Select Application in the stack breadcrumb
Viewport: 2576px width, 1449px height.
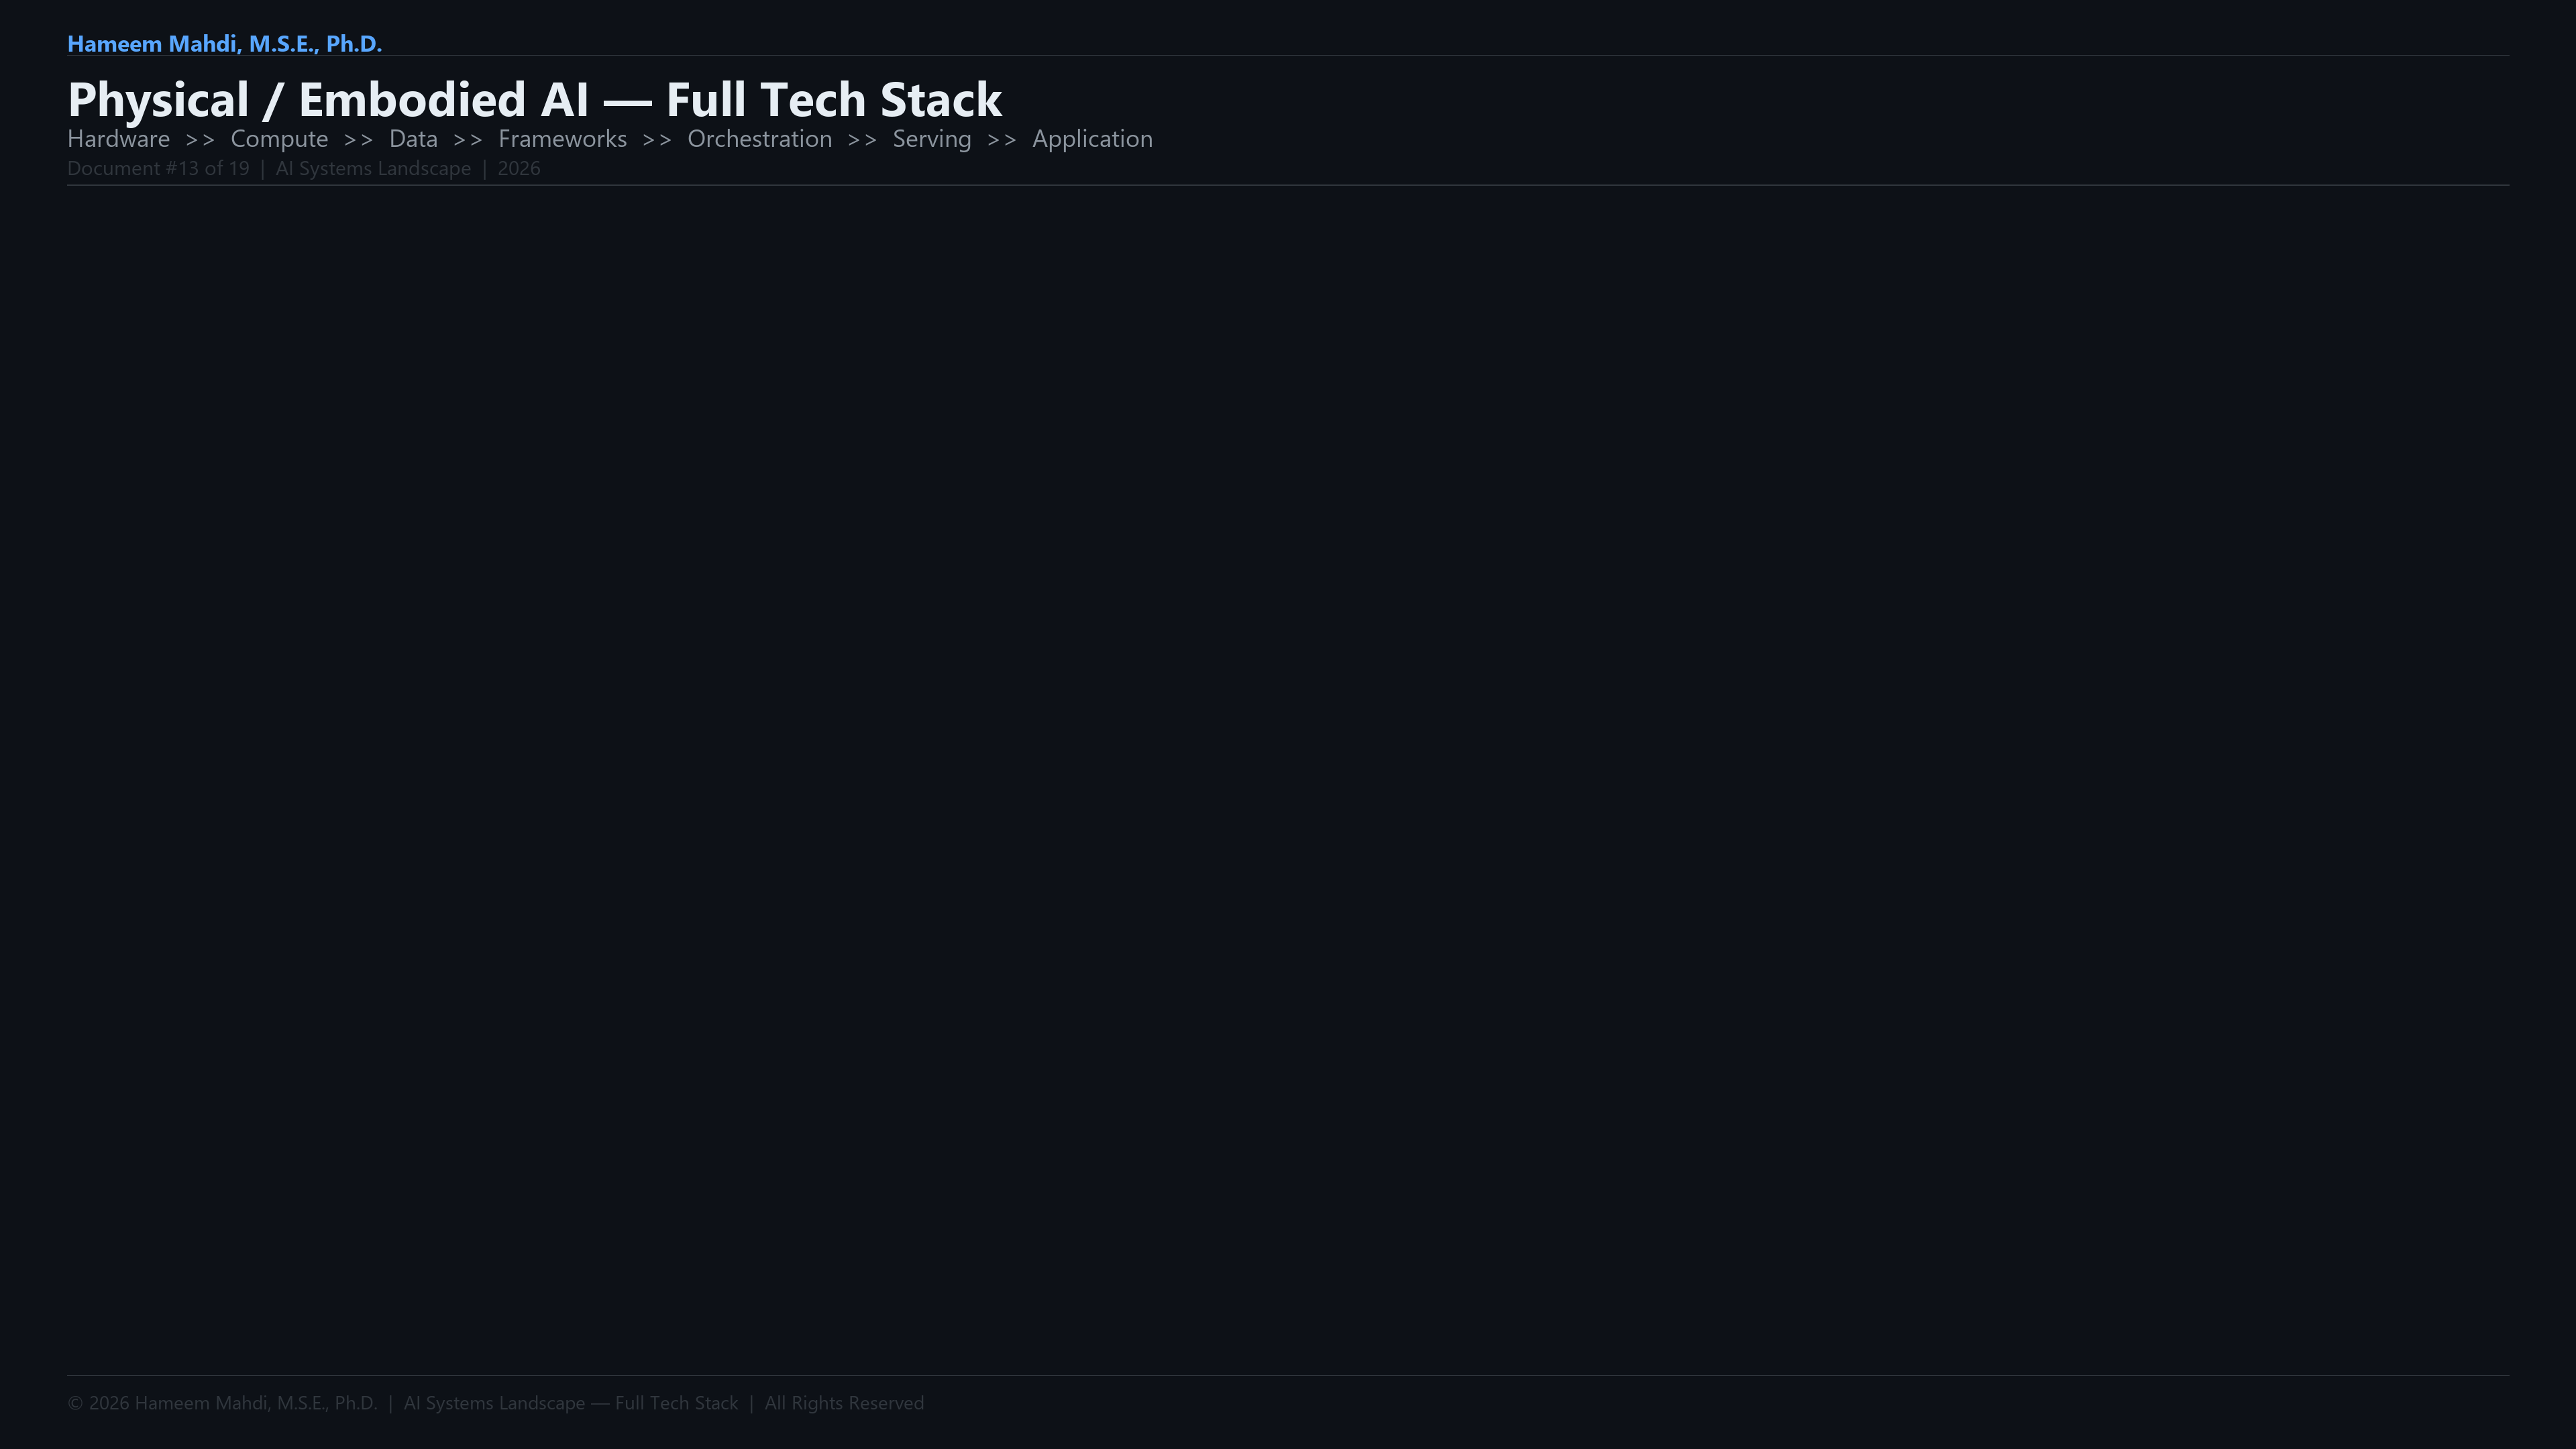tap(1092, 139)
